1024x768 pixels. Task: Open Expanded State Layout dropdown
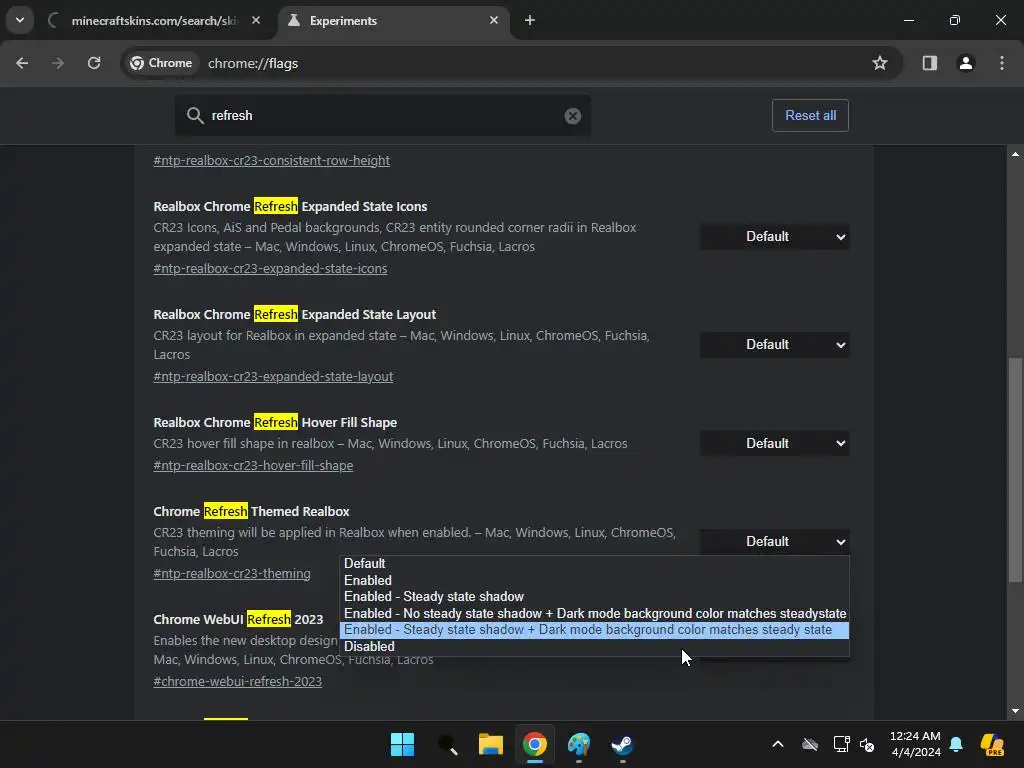(x=775, y=345)
